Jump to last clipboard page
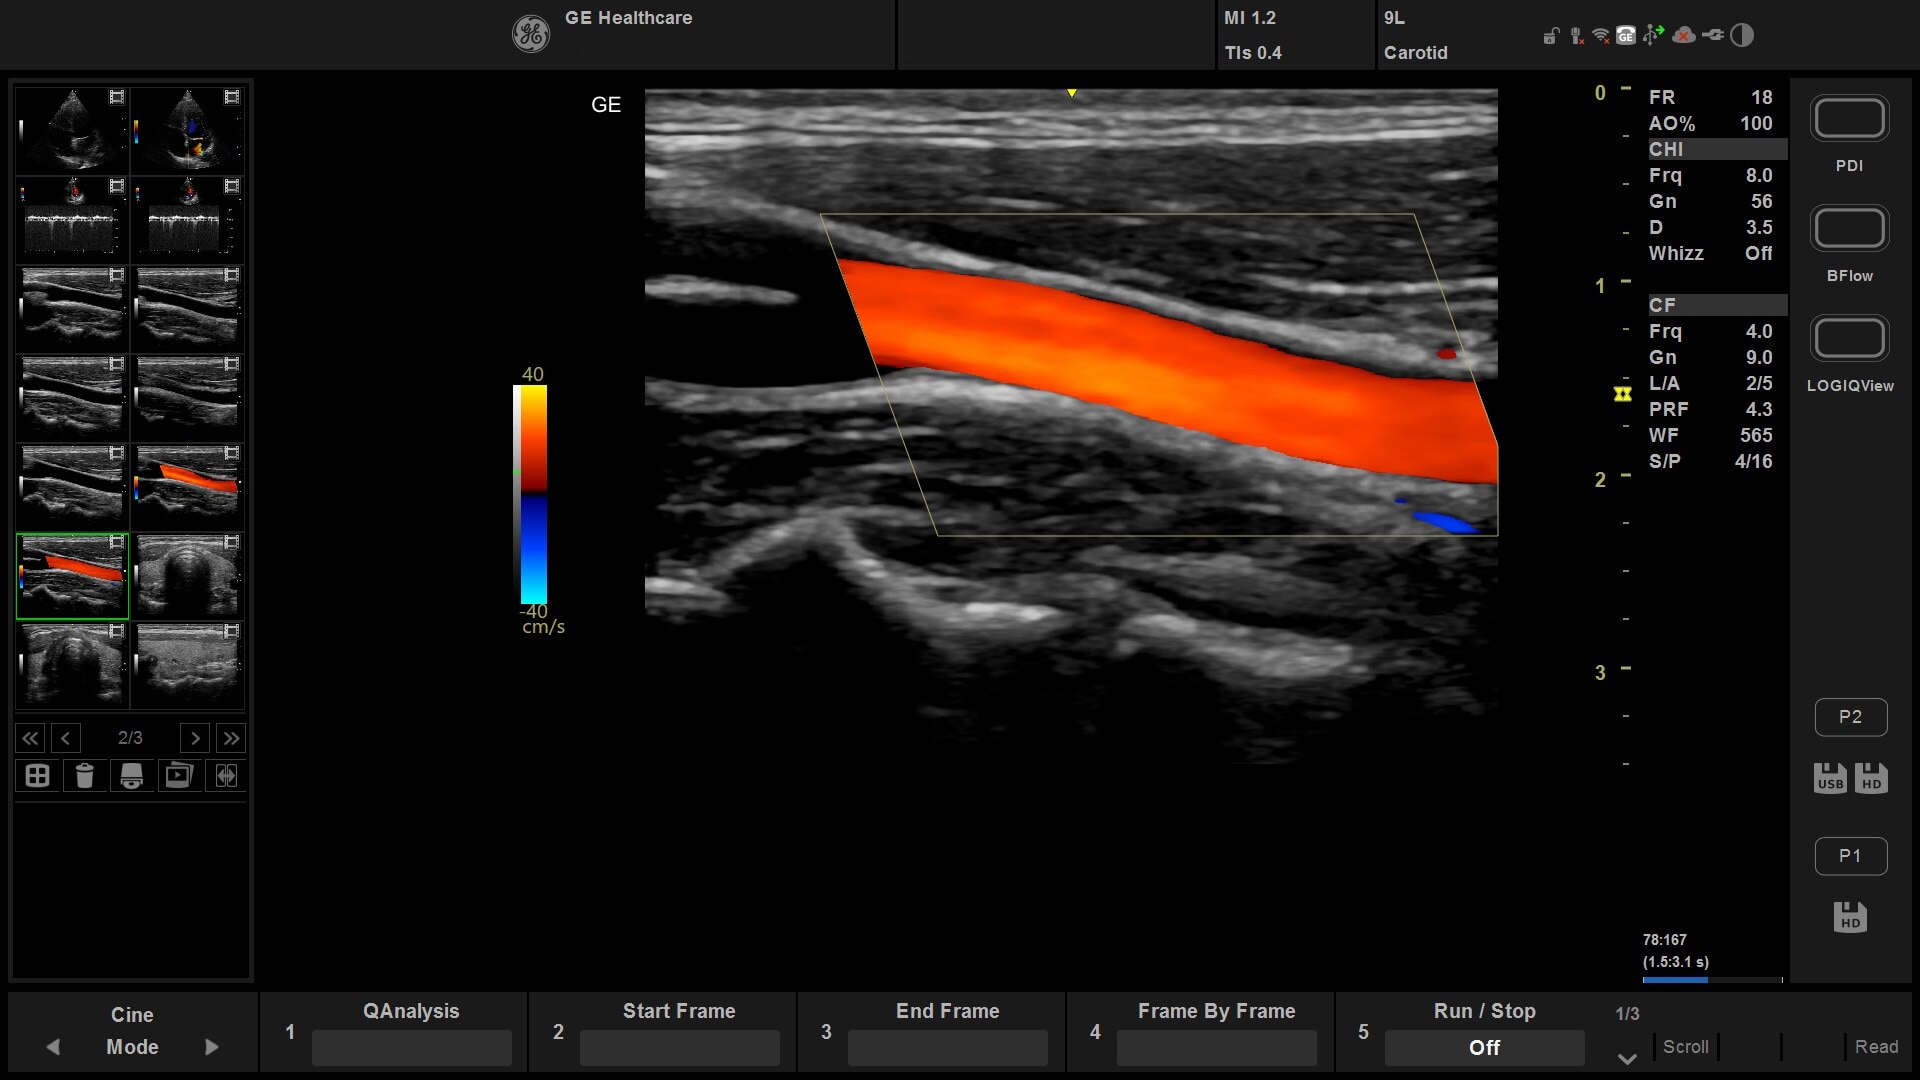The width and height of the screenshot is (1920, 1080). [x=231, y=738]
